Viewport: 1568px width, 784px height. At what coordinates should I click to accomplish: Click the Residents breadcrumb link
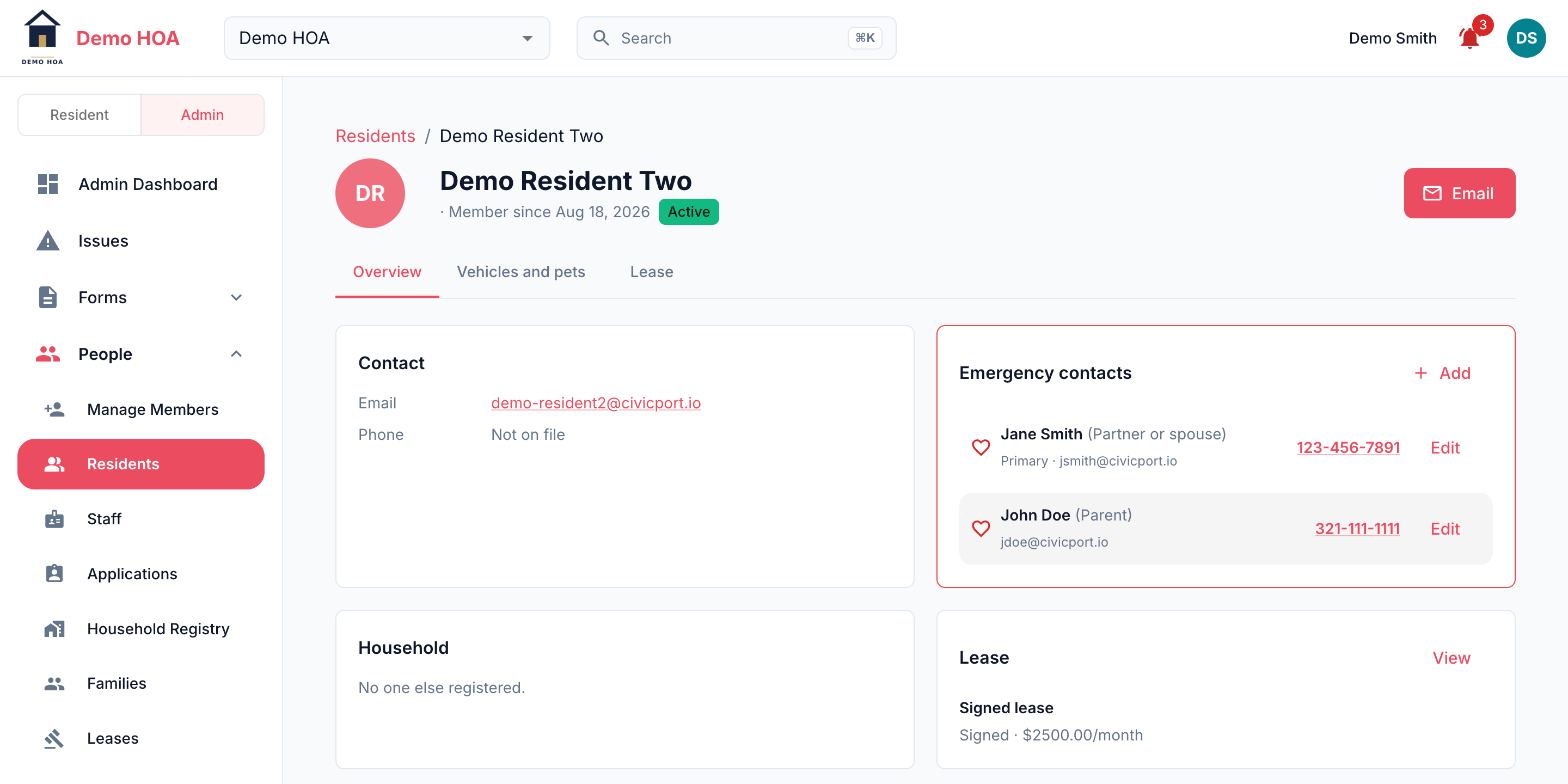[x=375, y=136]
